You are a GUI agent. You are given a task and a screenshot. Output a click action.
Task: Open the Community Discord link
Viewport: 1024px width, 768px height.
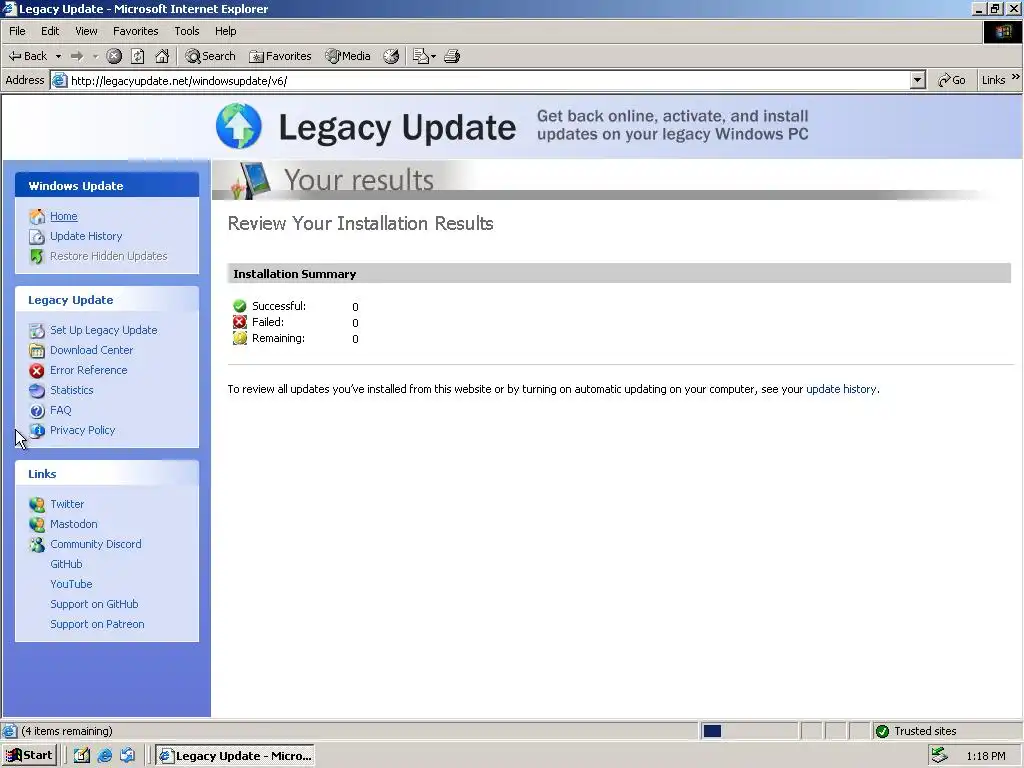point(96,544)
